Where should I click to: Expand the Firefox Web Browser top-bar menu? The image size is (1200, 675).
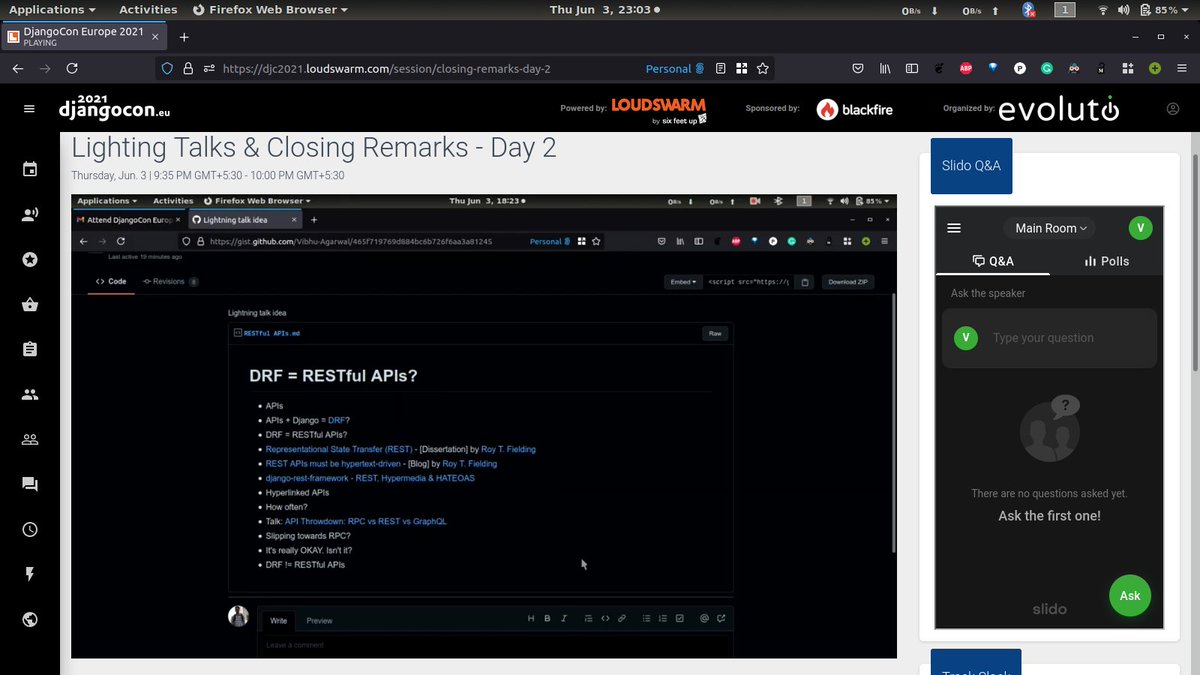tap(270, 9)
